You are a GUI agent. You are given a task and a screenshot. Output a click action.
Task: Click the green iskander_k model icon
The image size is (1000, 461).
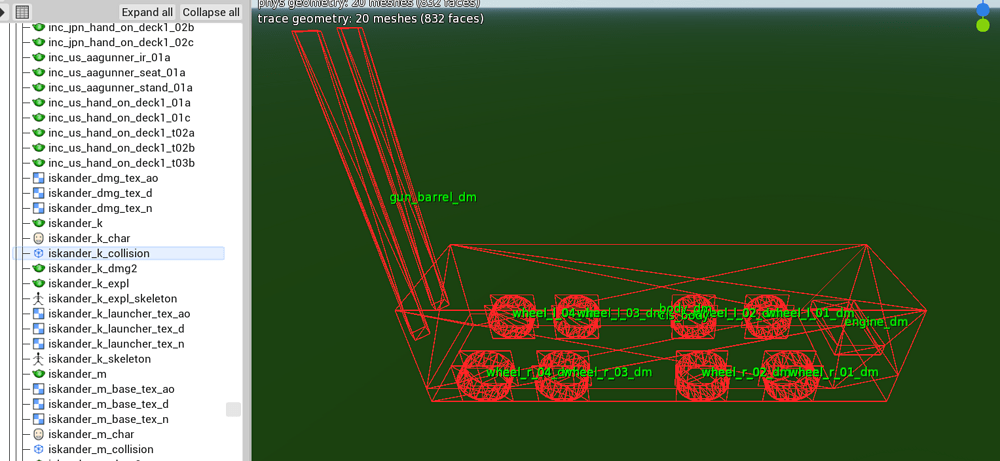38,223
